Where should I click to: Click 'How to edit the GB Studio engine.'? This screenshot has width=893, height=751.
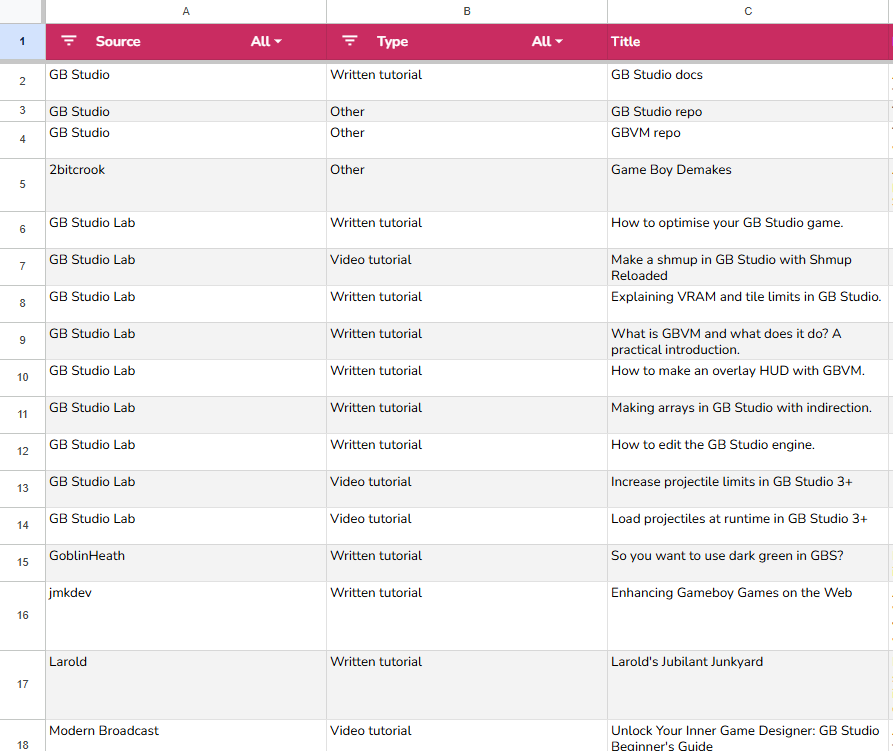[x=748, y=452]
